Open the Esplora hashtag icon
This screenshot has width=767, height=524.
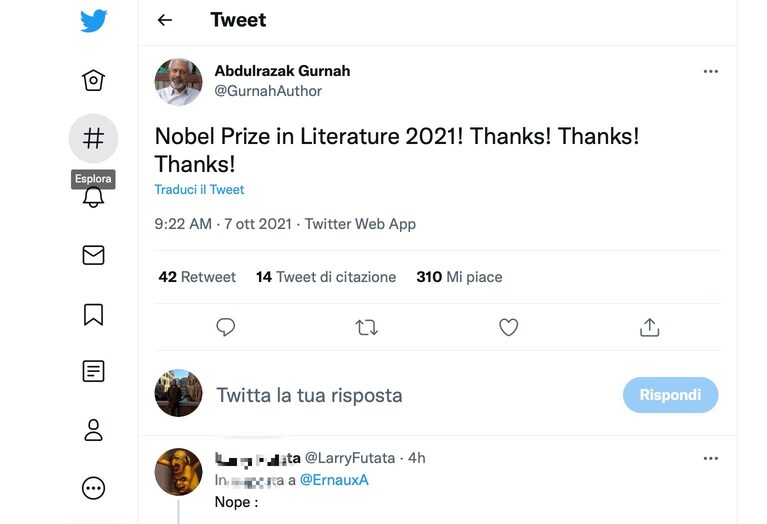[93, 138]
